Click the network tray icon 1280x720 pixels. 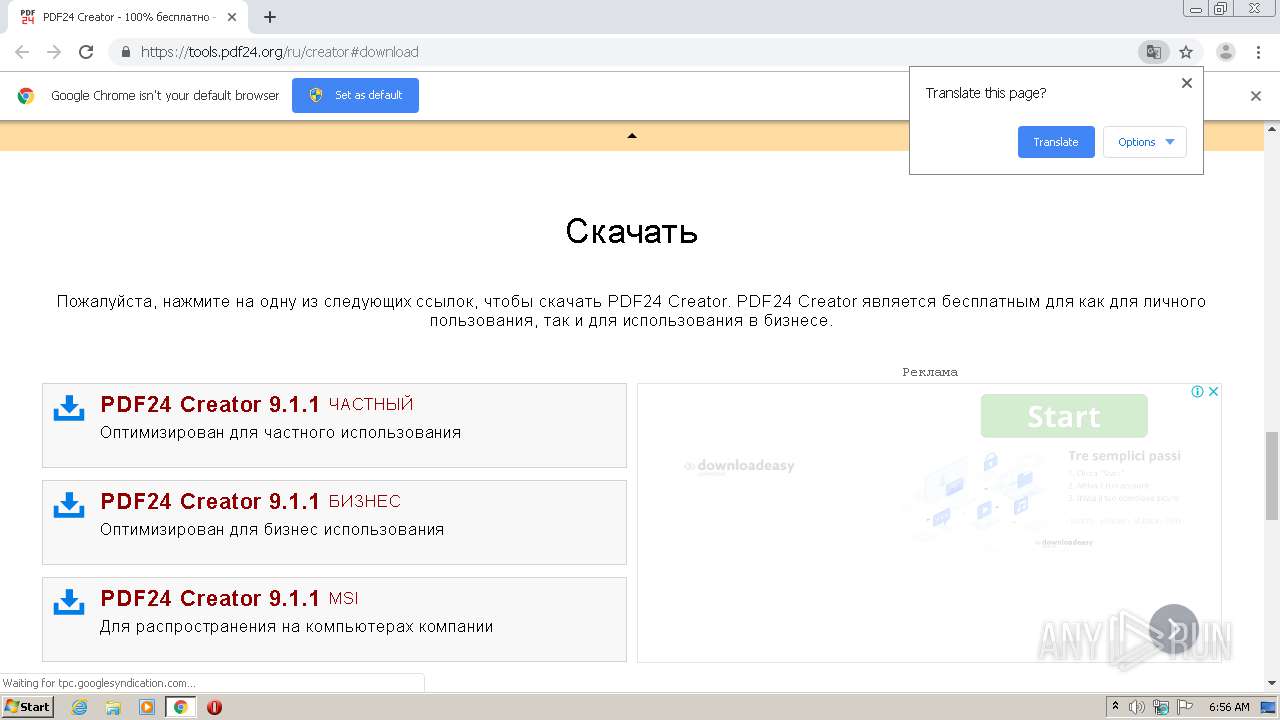click(x=1161, y=707)
